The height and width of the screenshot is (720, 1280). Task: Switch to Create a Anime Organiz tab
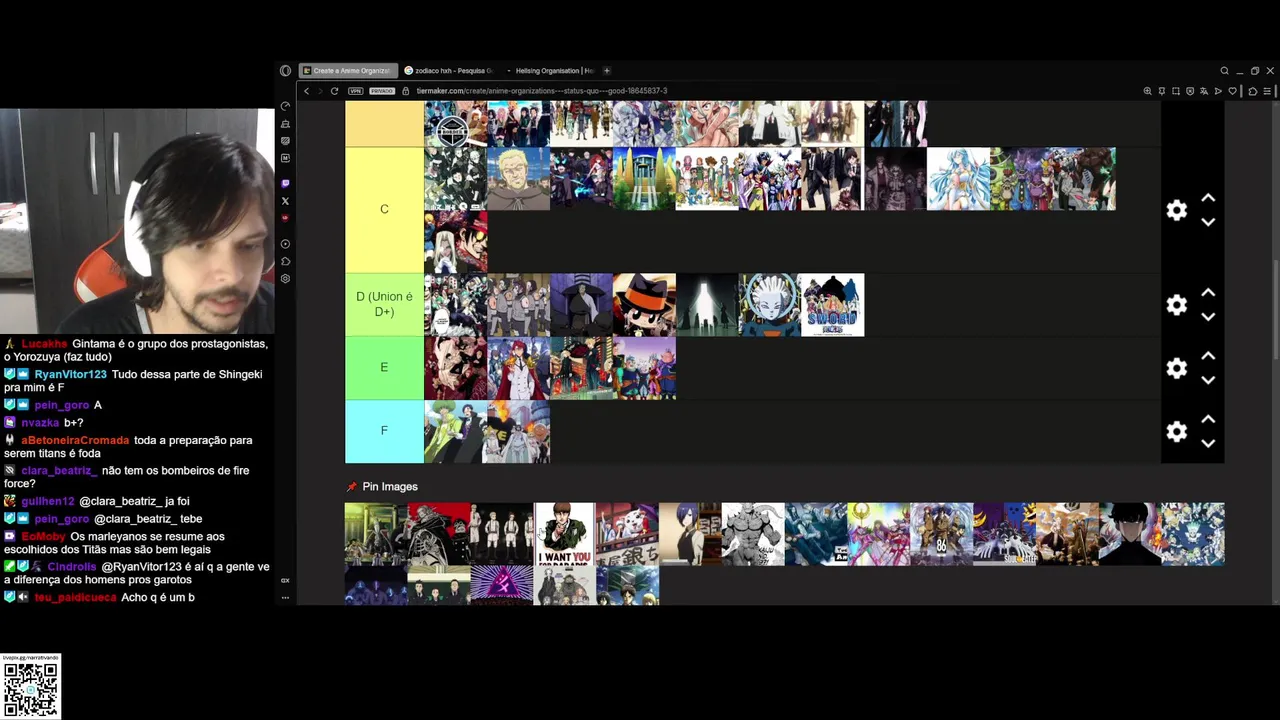pyautogui.click(x=348, y=71)
